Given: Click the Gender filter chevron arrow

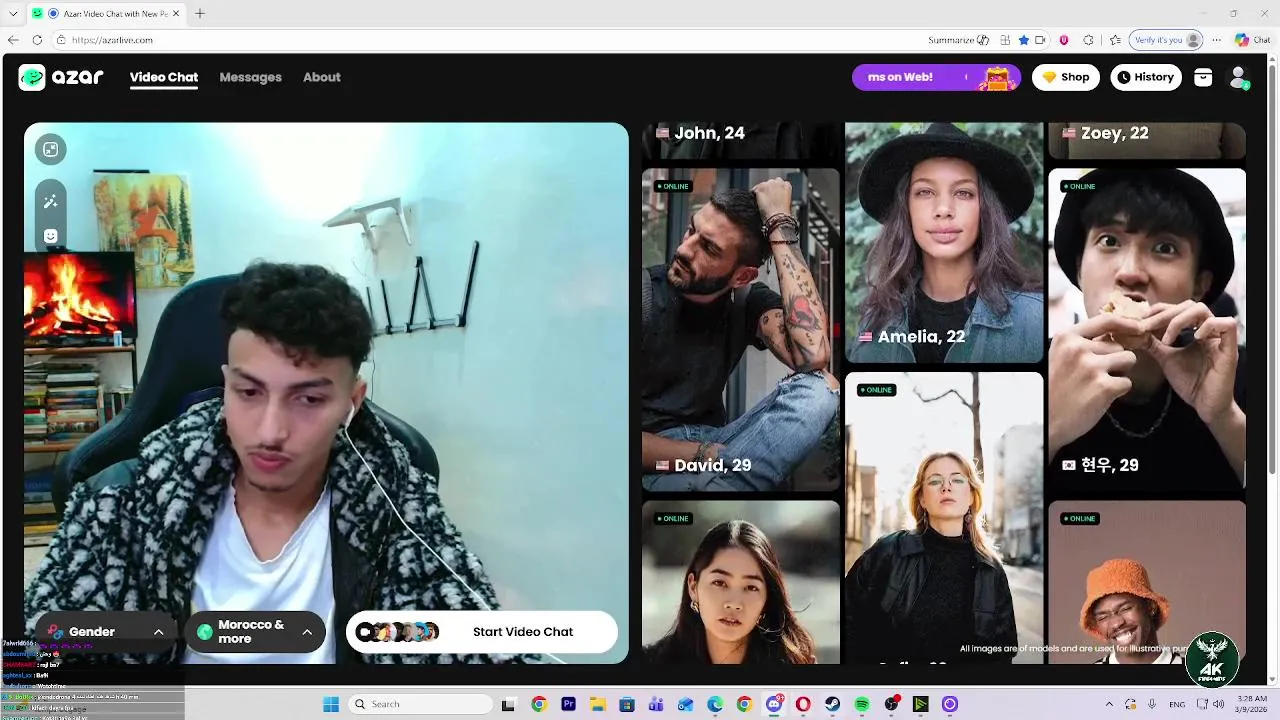Looking at the screenshot, I should (x=158, y=632).
